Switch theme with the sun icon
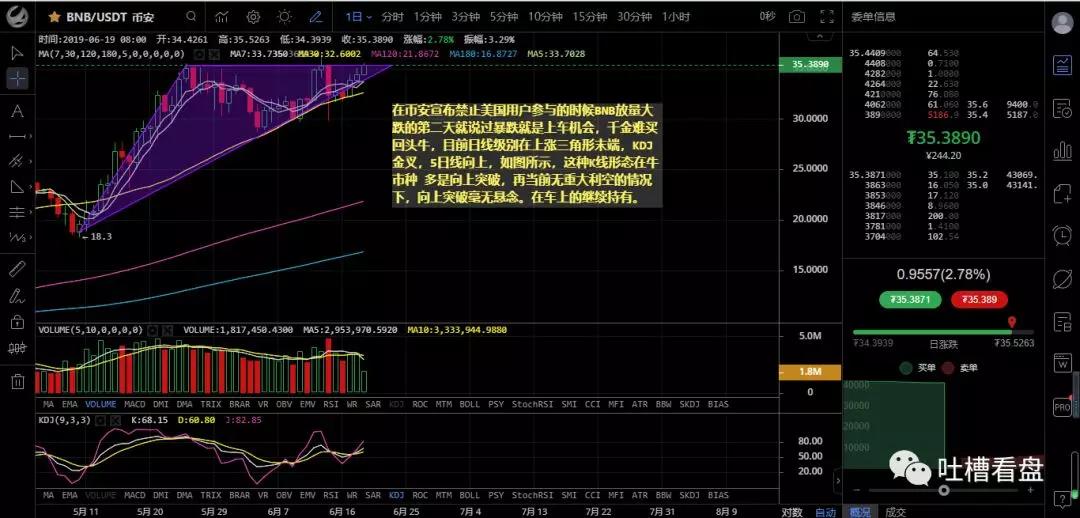 coord(284,17)
